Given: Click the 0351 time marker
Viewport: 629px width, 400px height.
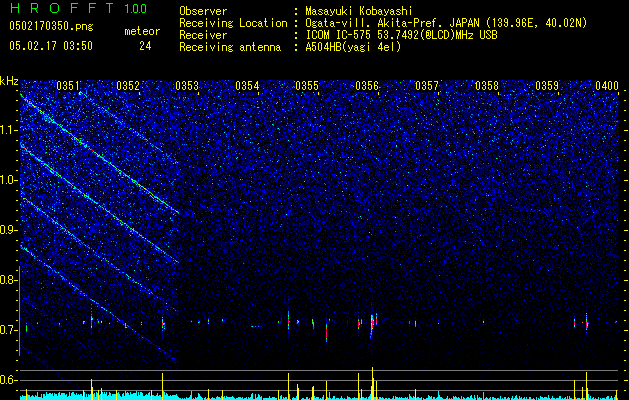Looking at the screenshot, I should (68, 86).
